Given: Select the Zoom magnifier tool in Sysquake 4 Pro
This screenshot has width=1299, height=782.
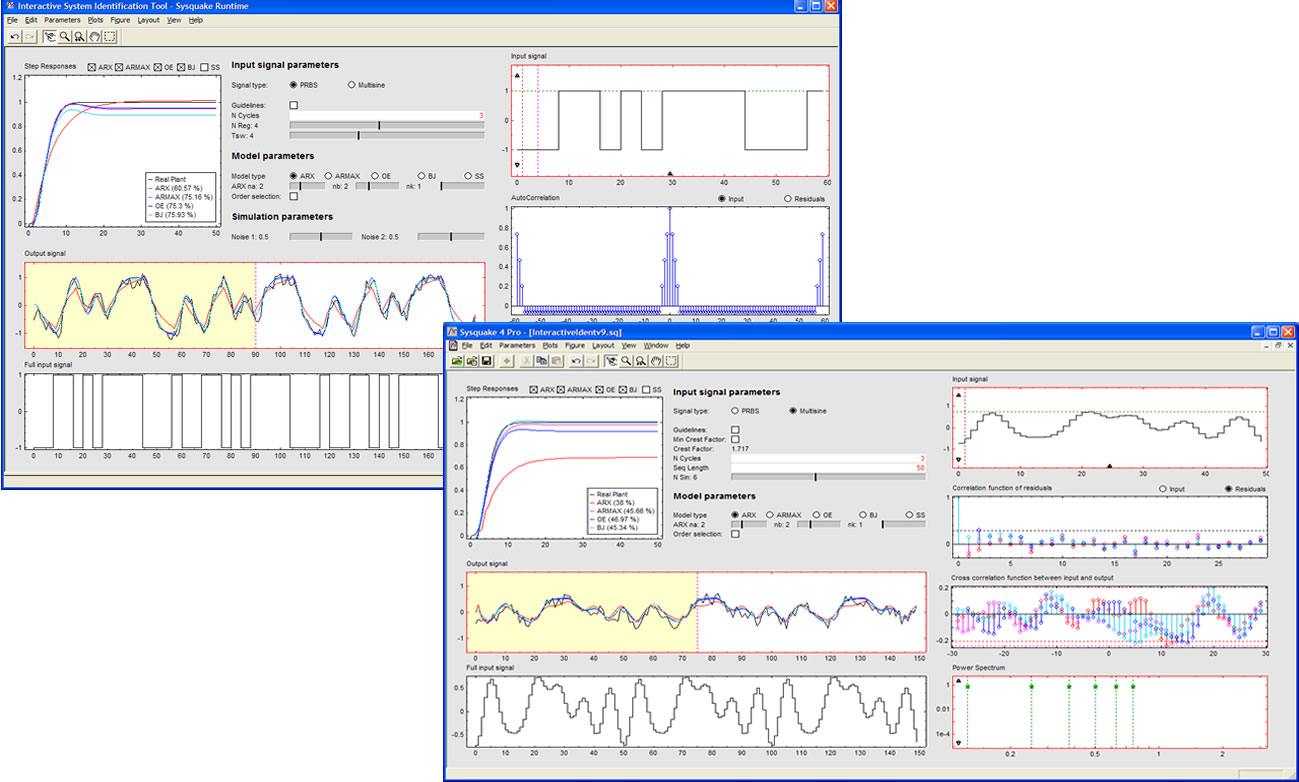Looking at the screenshot, I should pyautogui.click(x=625, y=360).
